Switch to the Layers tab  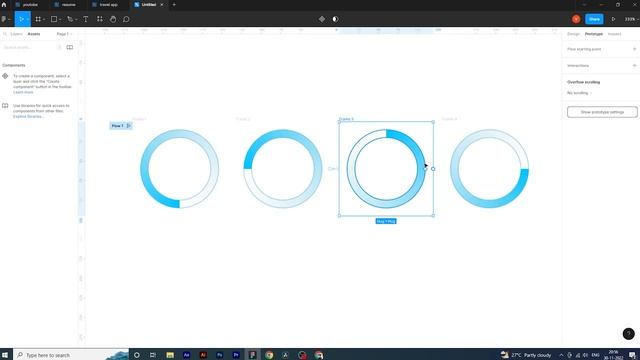pos(16,34)
